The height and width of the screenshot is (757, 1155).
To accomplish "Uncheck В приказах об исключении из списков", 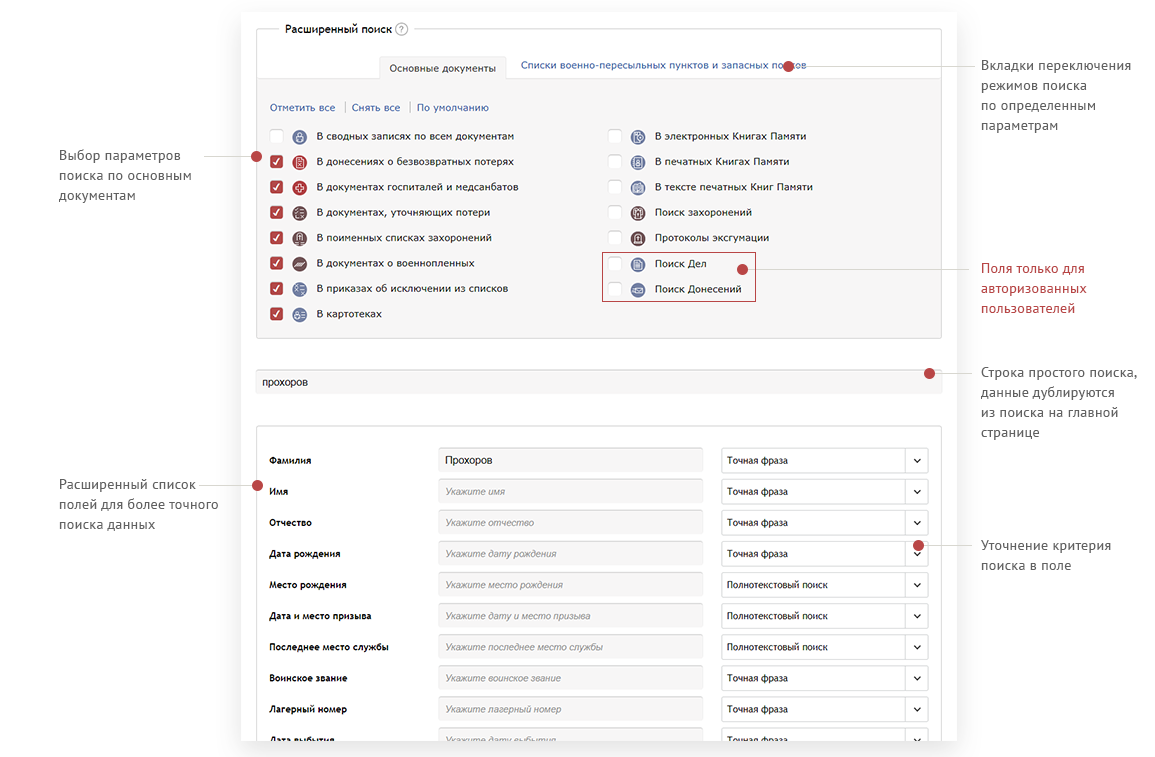I will click(x=276, y=289).
